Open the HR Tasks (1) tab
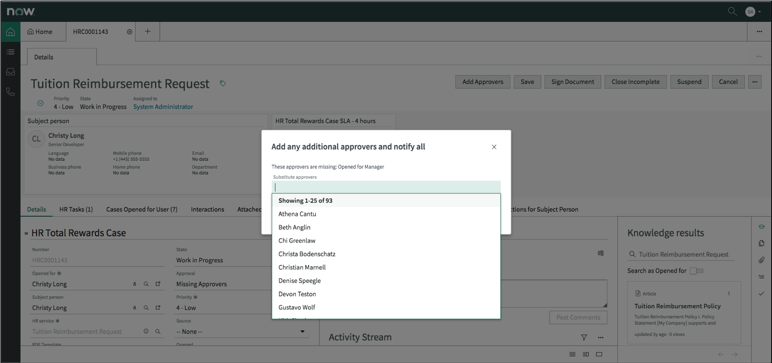This screenshot has height=363, width=772. coord(76,209)
